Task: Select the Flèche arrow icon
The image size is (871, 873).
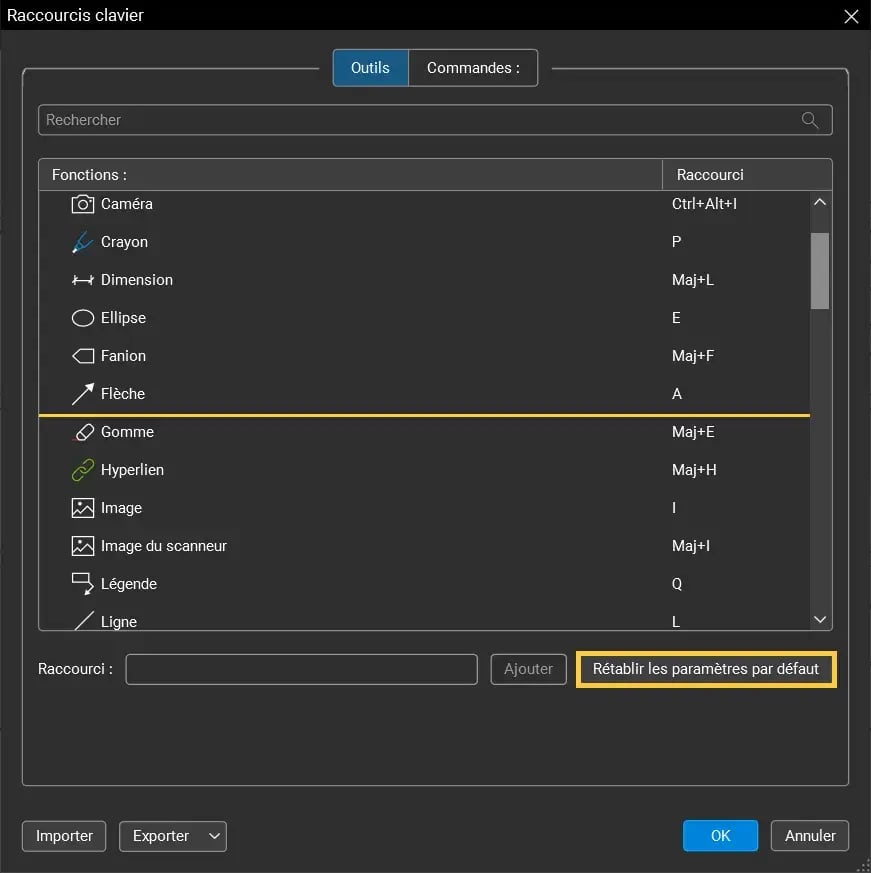Action: (x=81, y=394)
